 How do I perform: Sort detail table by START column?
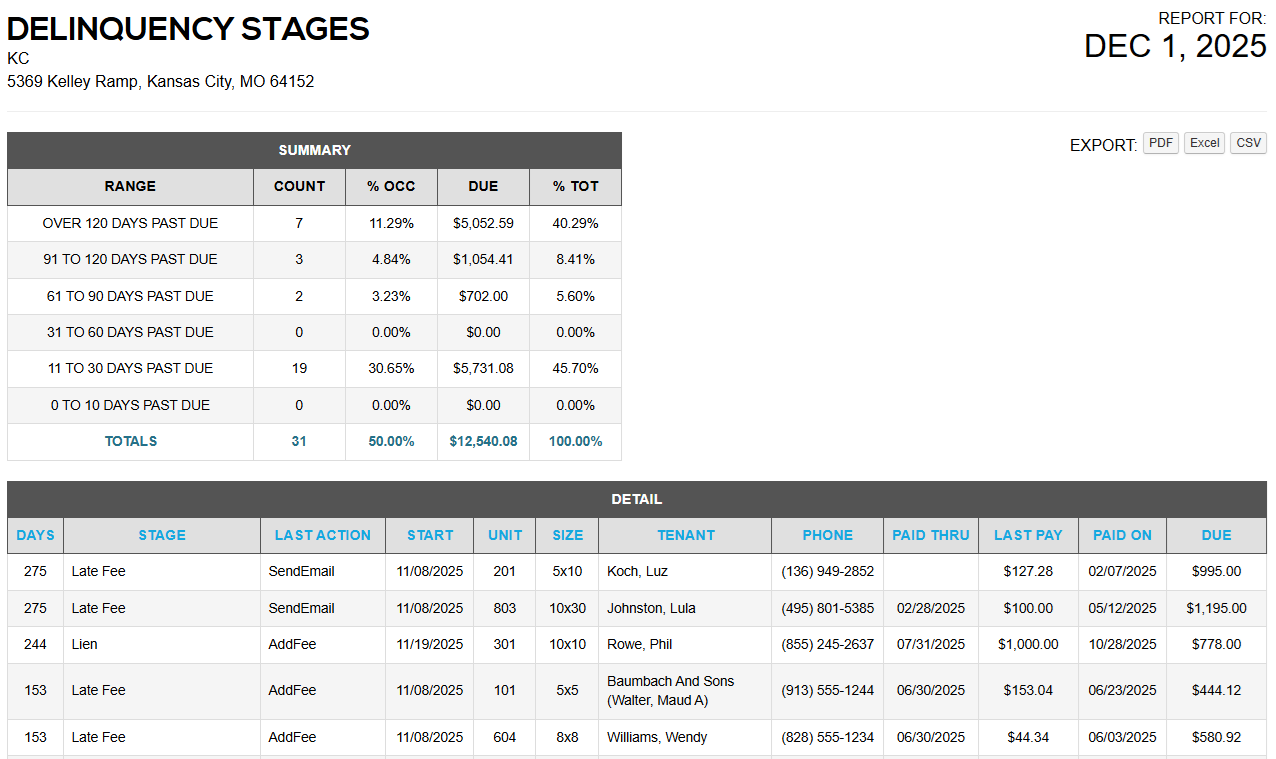pos(430,535)
